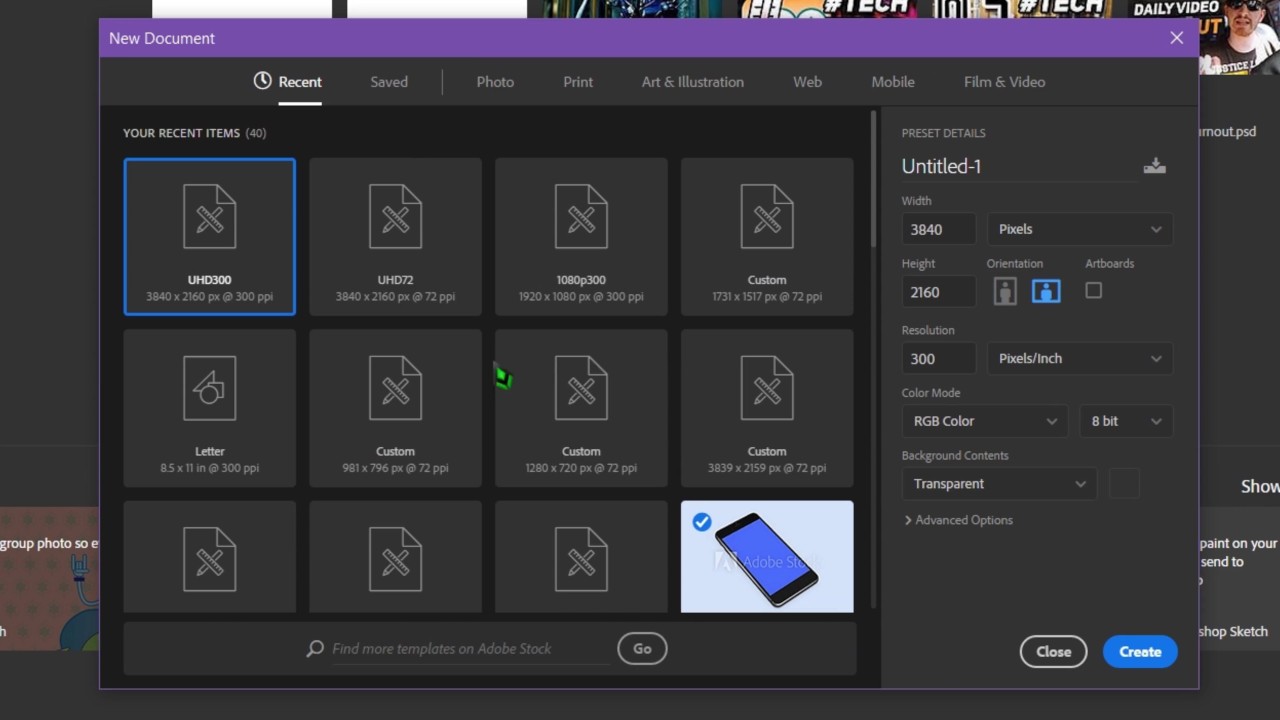
Task: Click the save preset icon beside Untitled-1
Action: tap(1154, 166)
